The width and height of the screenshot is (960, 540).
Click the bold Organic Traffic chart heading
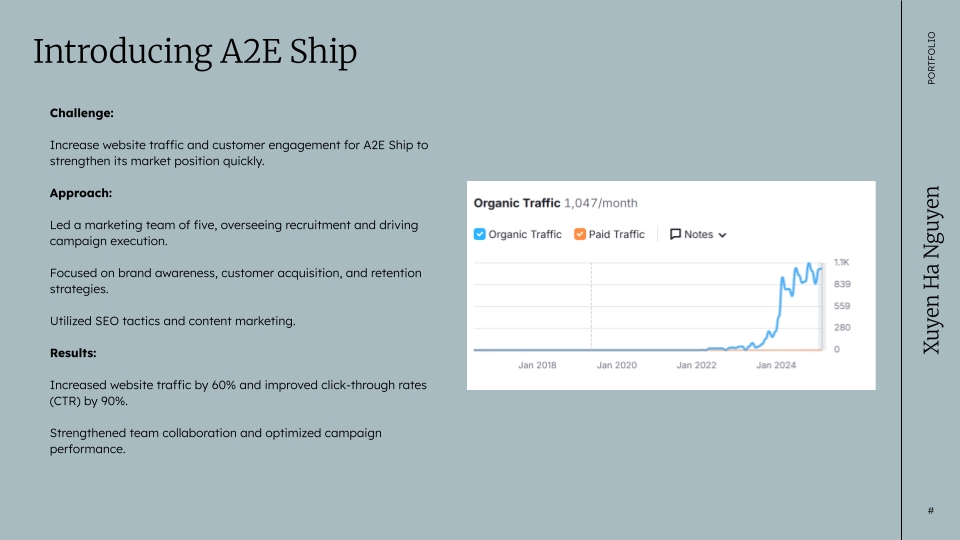pyautogui.click(x=517, y=203)
